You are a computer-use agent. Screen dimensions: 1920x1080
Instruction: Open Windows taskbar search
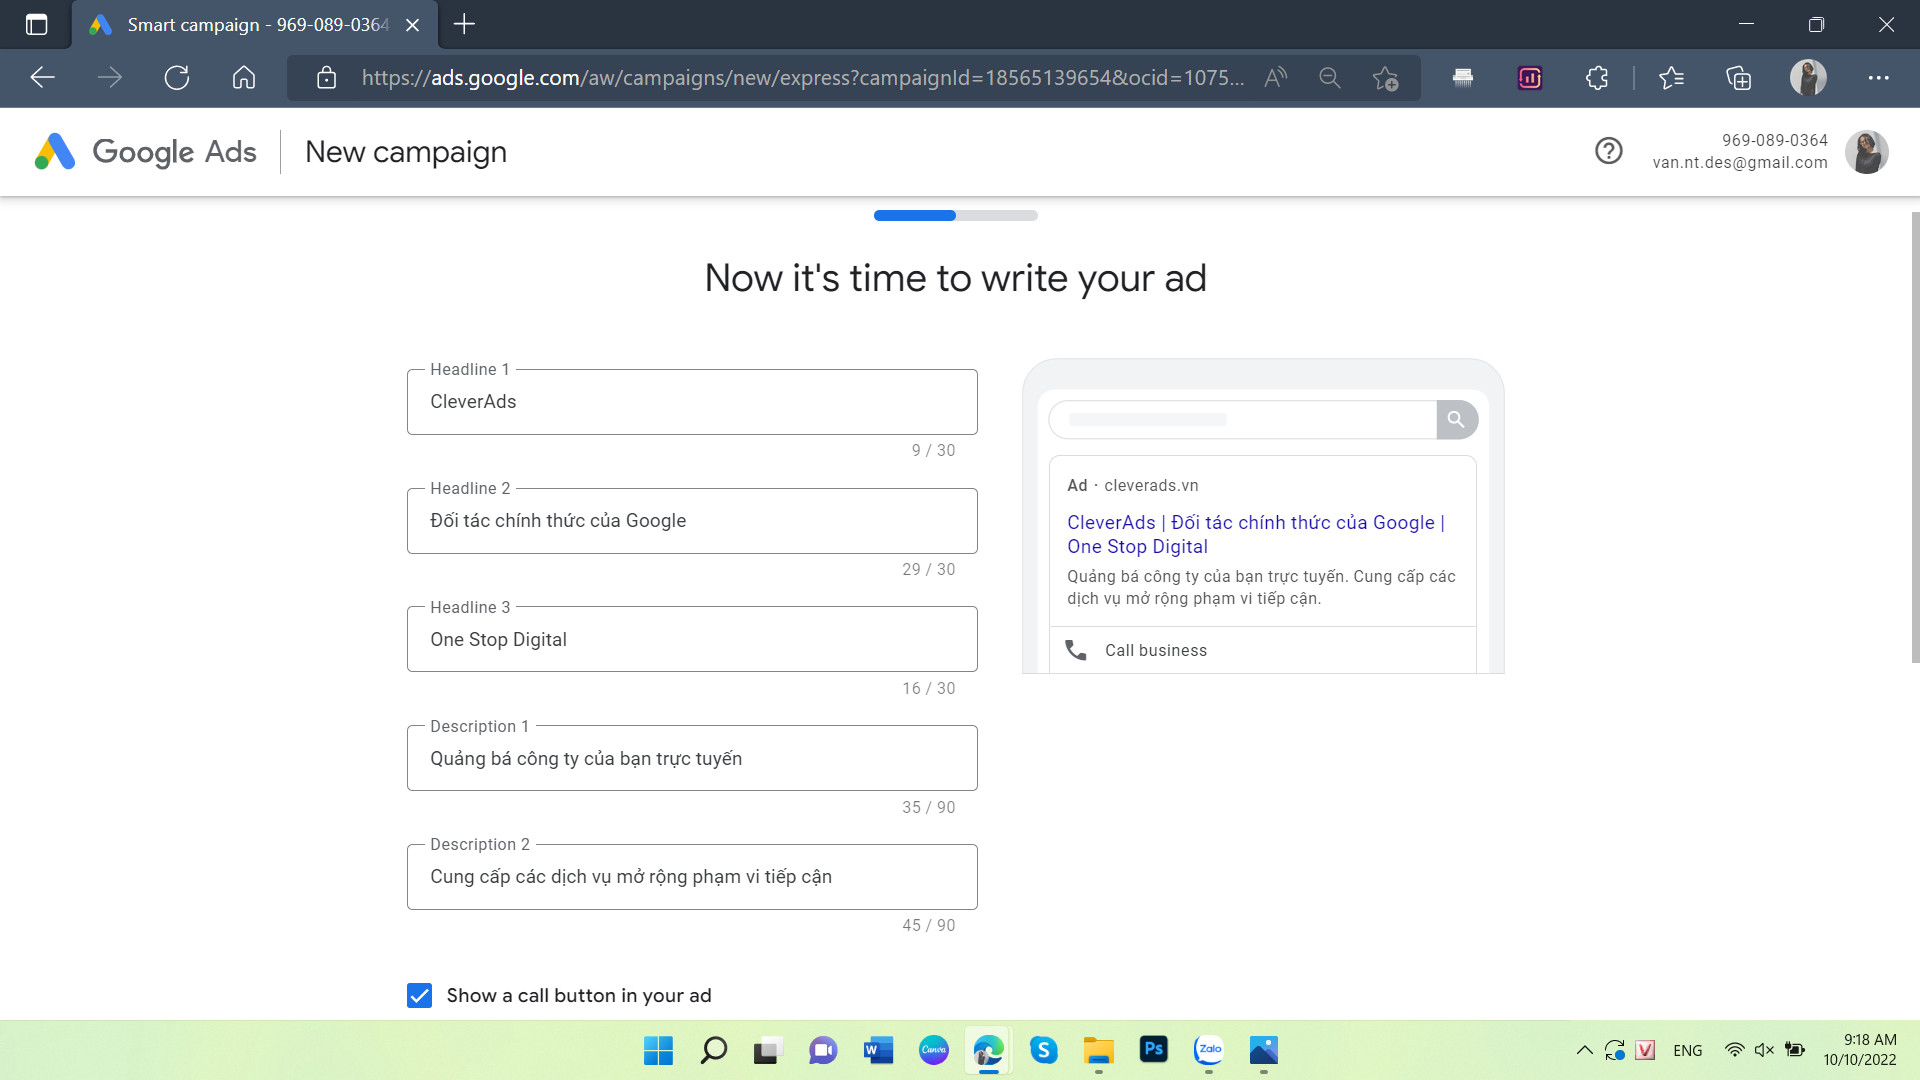click(713, 1050)
